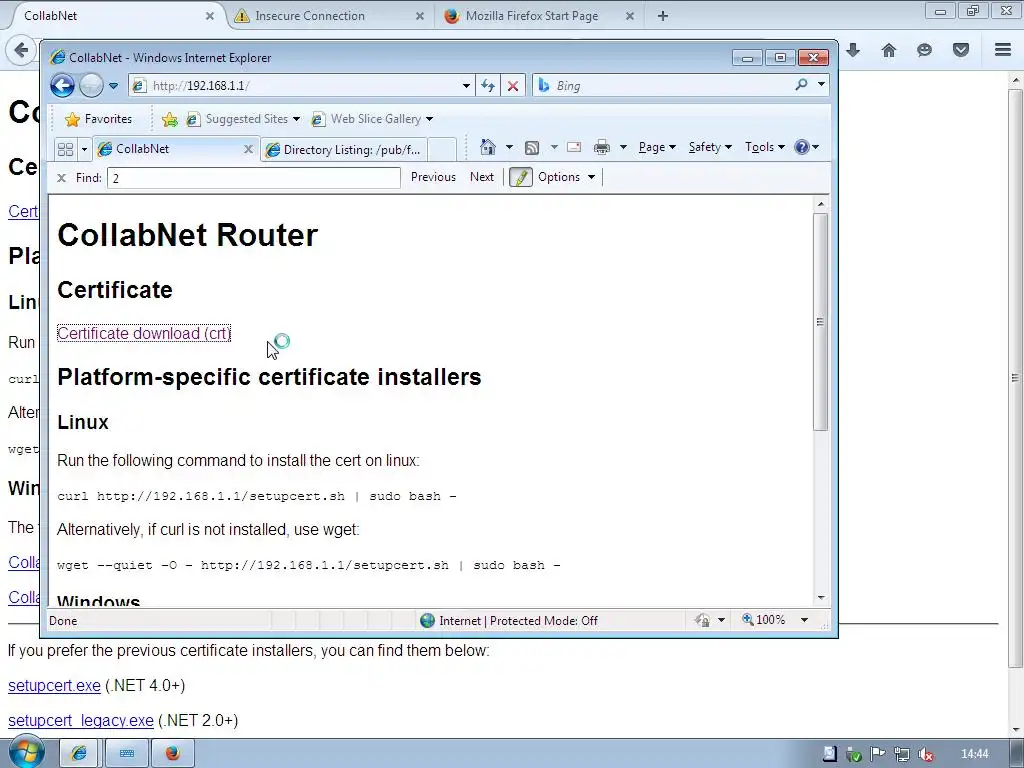1024x768 pixels.
Task: Click the muted volume tray icon
Action: coord(925,754)
